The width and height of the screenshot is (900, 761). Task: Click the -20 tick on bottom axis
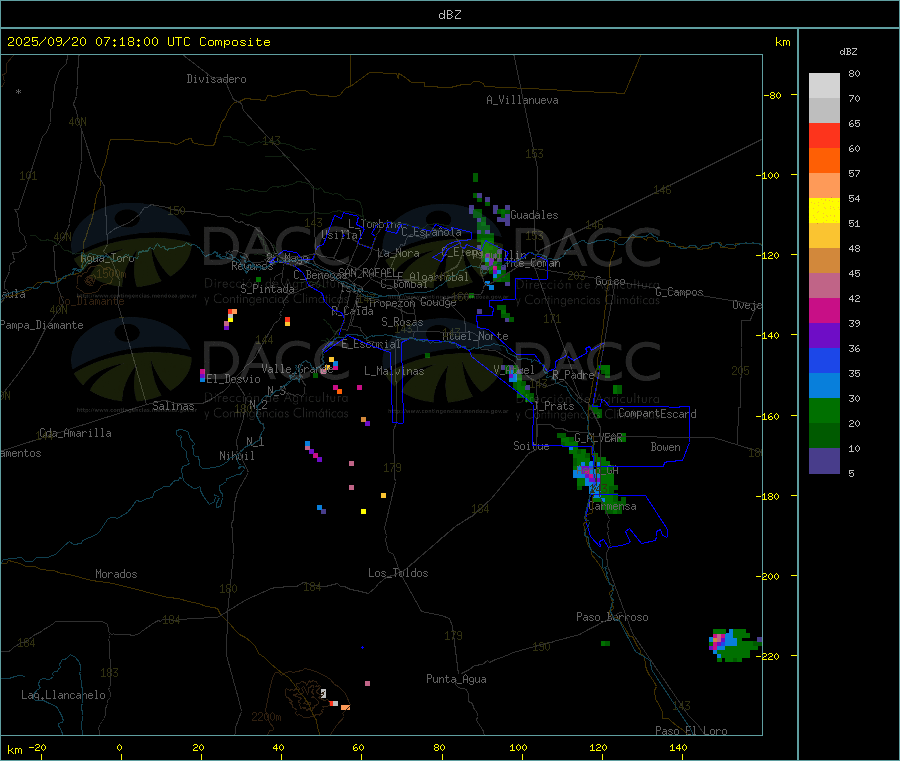click(x=38, y=748)
